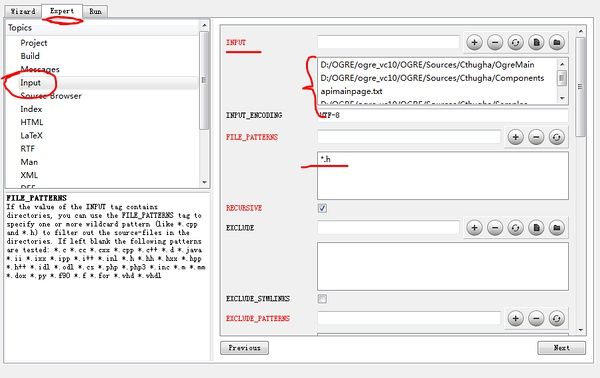Click the INPUT text field

click(x=388, y=42)
